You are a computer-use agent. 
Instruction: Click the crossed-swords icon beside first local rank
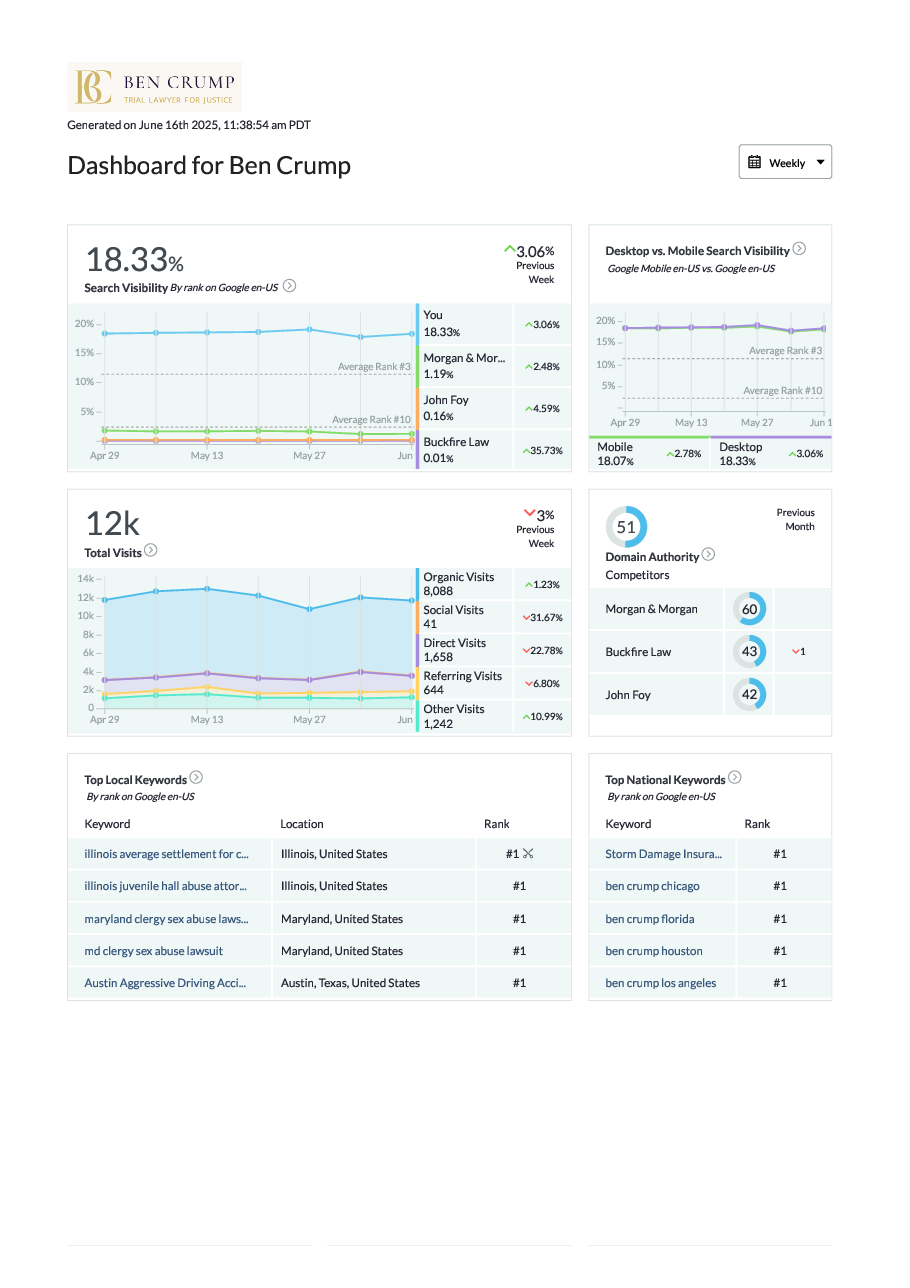tap(528, 854)
